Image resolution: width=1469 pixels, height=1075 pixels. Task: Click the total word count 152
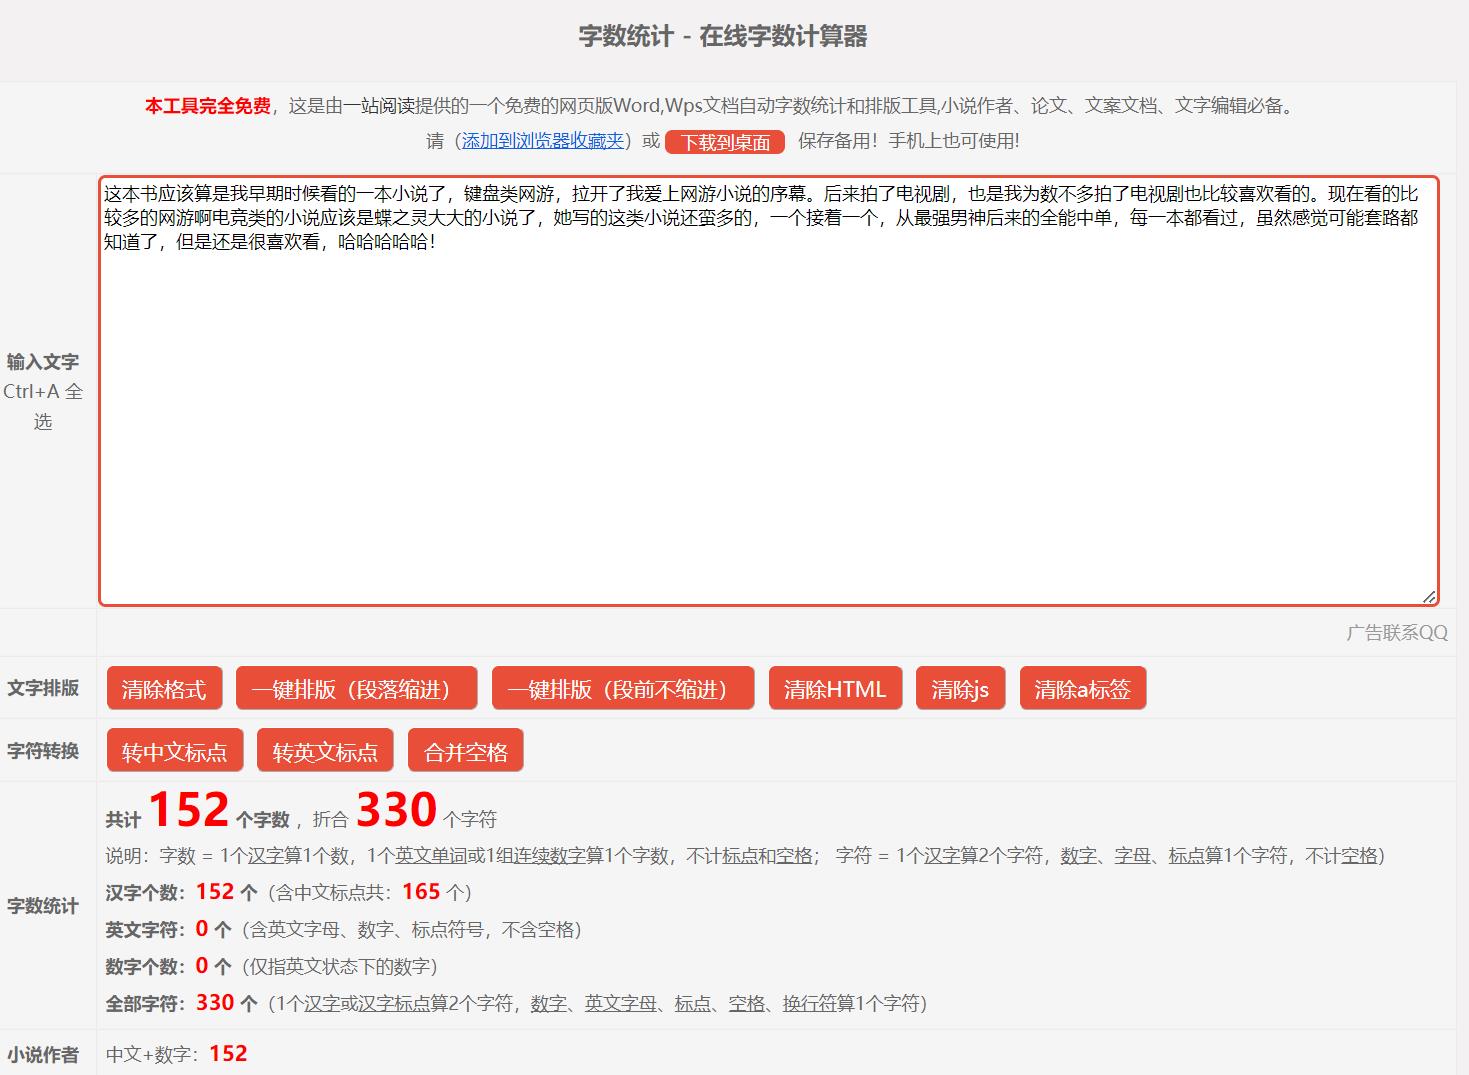tap(189, 809)
